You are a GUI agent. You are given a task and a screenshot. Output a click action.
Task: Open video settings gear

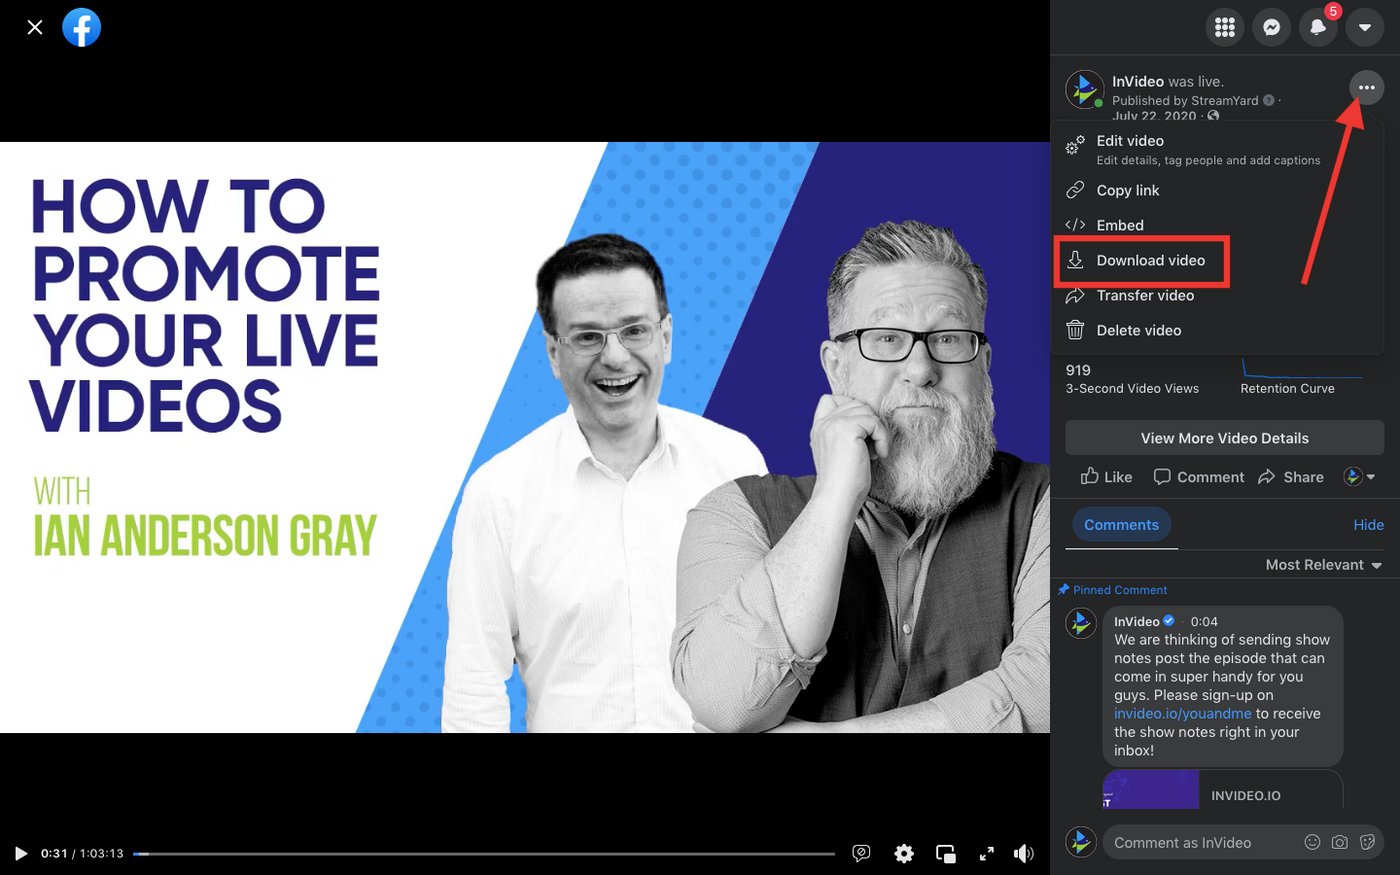904,853
